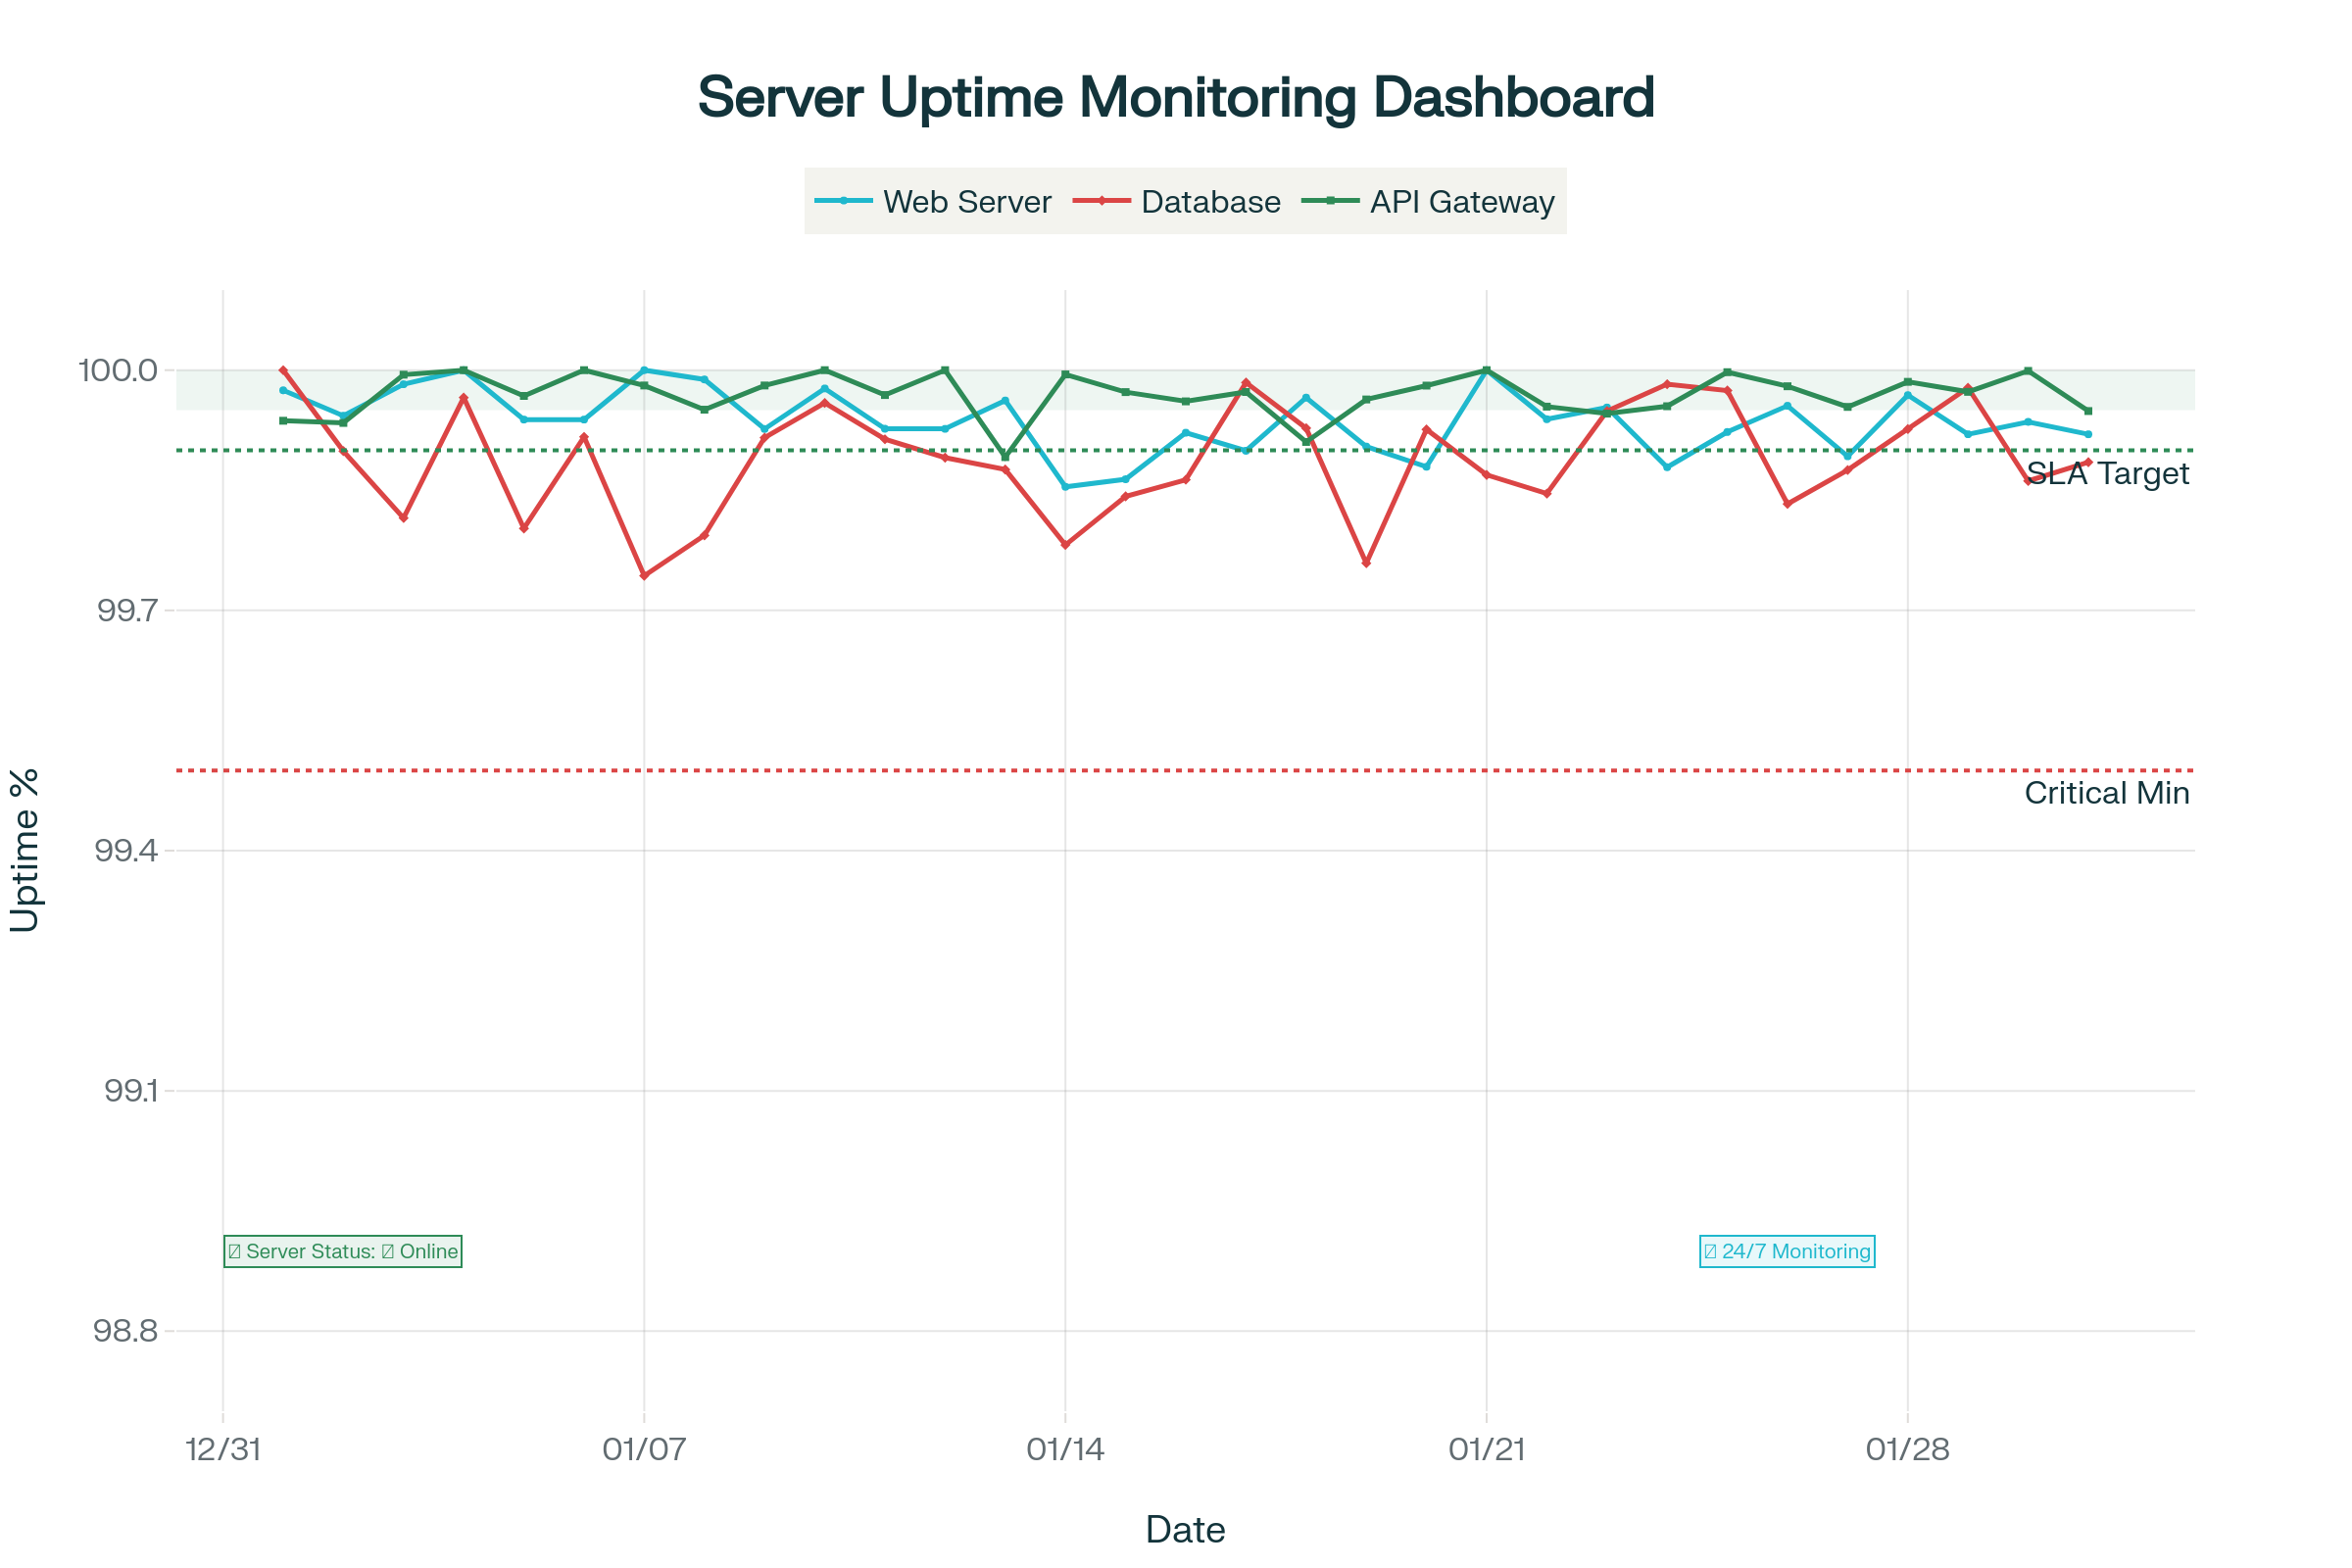Click the Database point on the 01/14 gridline
The height and width of the screenshot is (1568, 2352).
click(1065, 545)
